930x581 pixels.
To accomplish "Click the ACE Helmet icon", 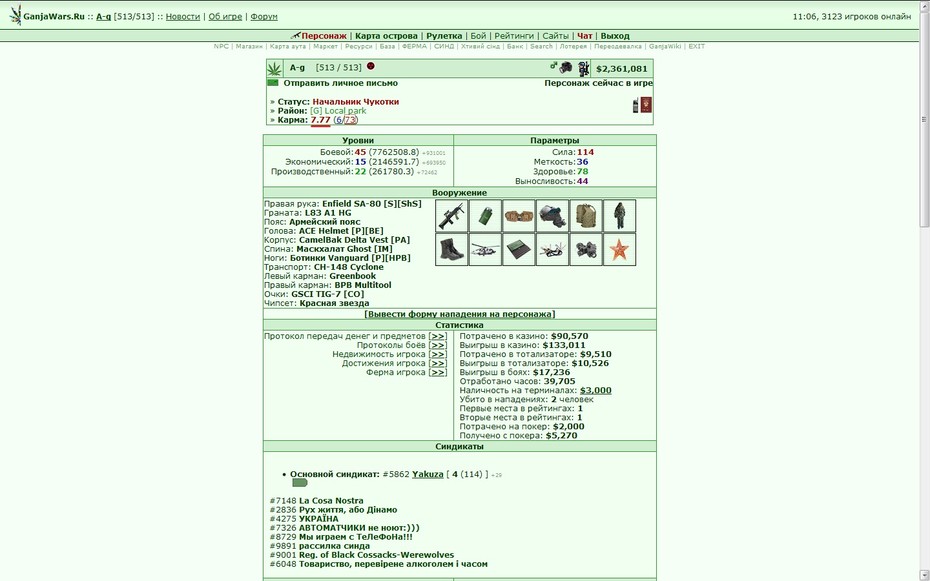I will (552, 216).
